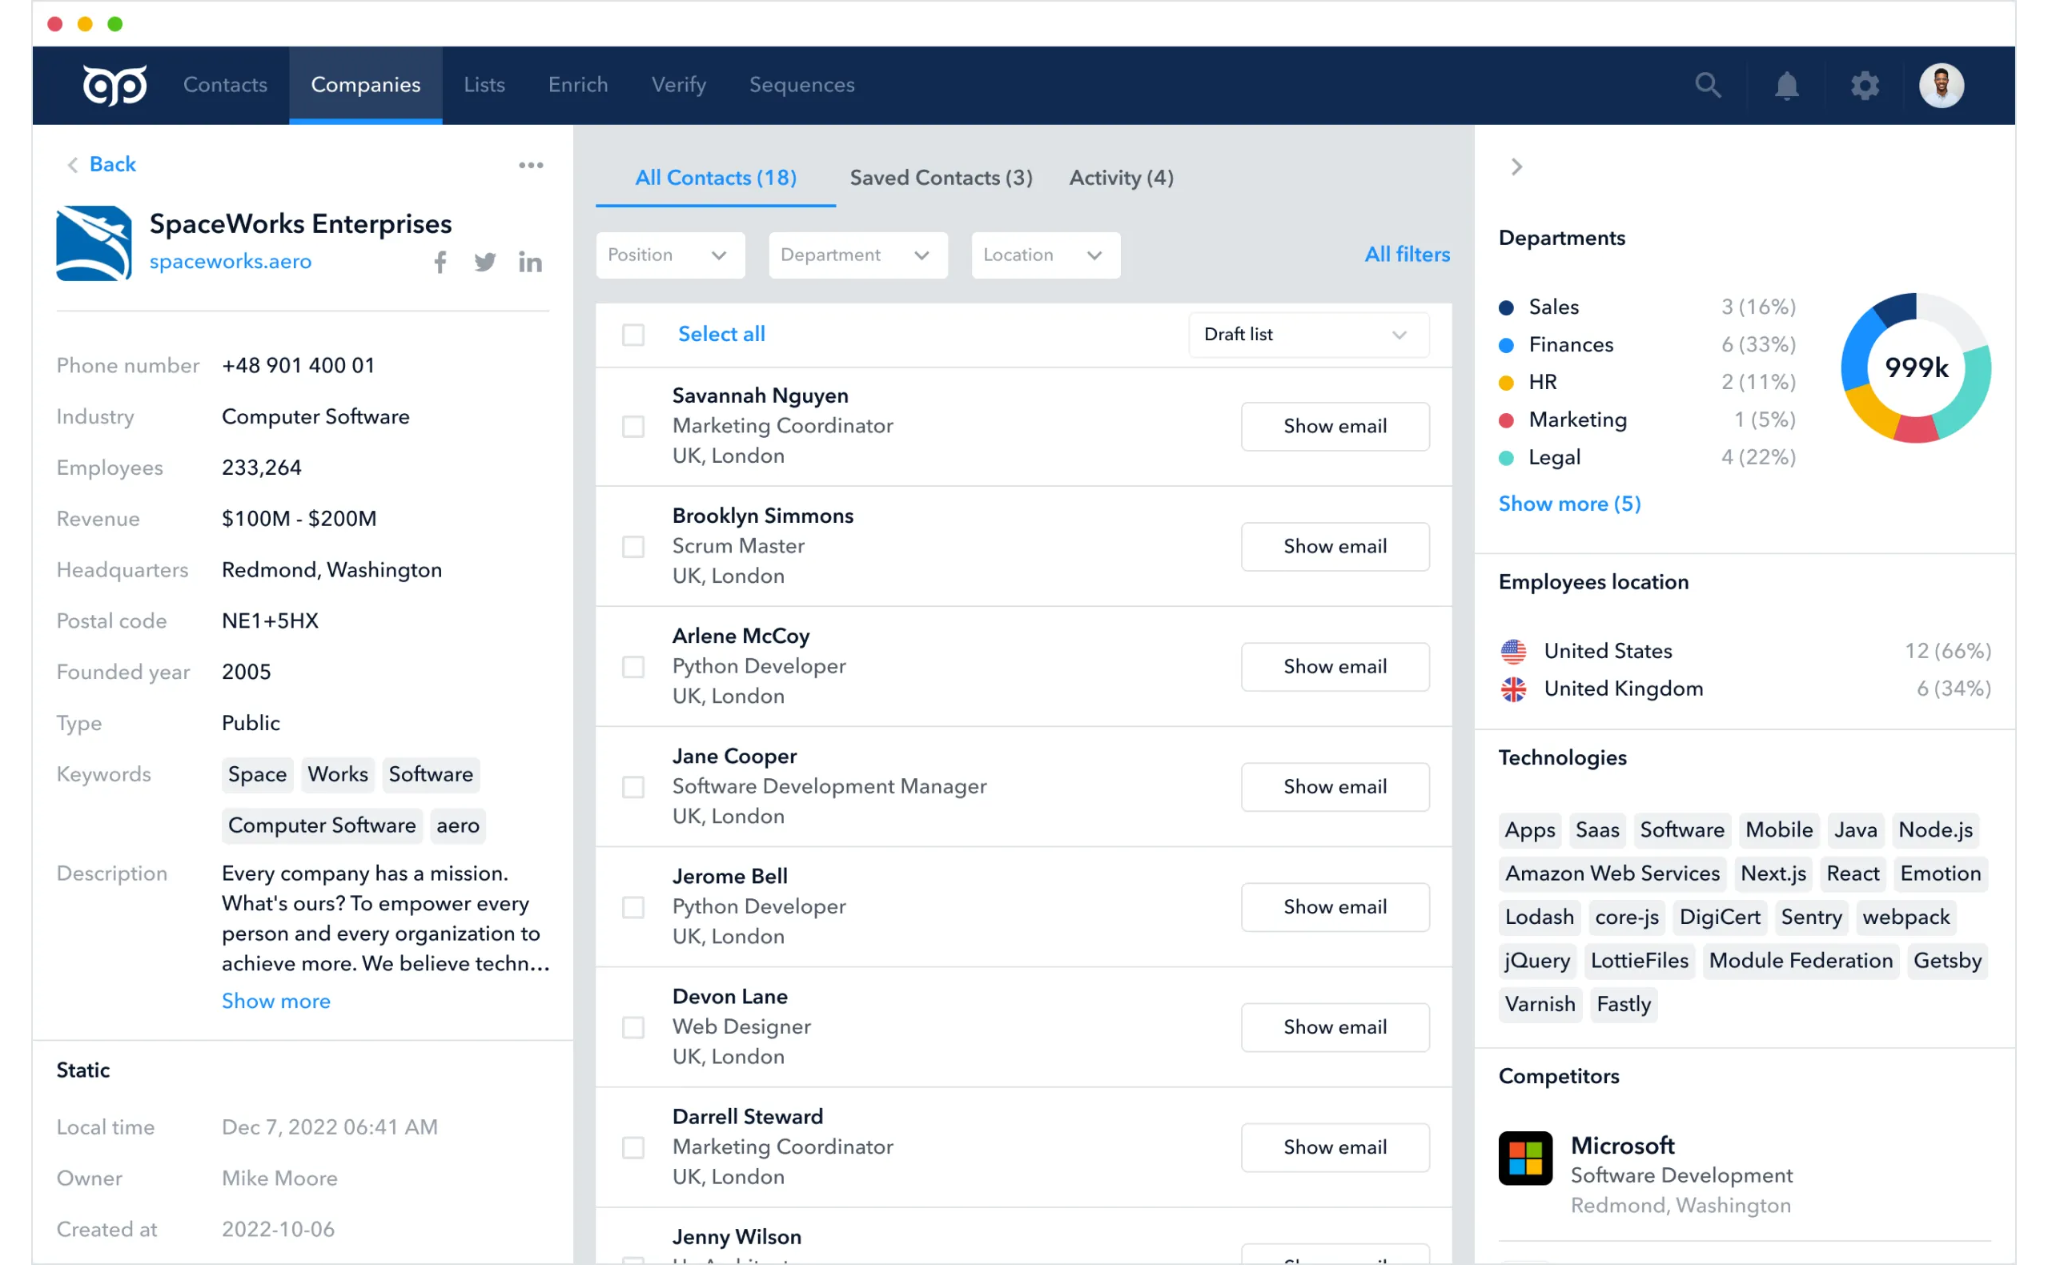Open the settings gear icon
This screenshot has width=2048, height=1265.
[1864, 85]
